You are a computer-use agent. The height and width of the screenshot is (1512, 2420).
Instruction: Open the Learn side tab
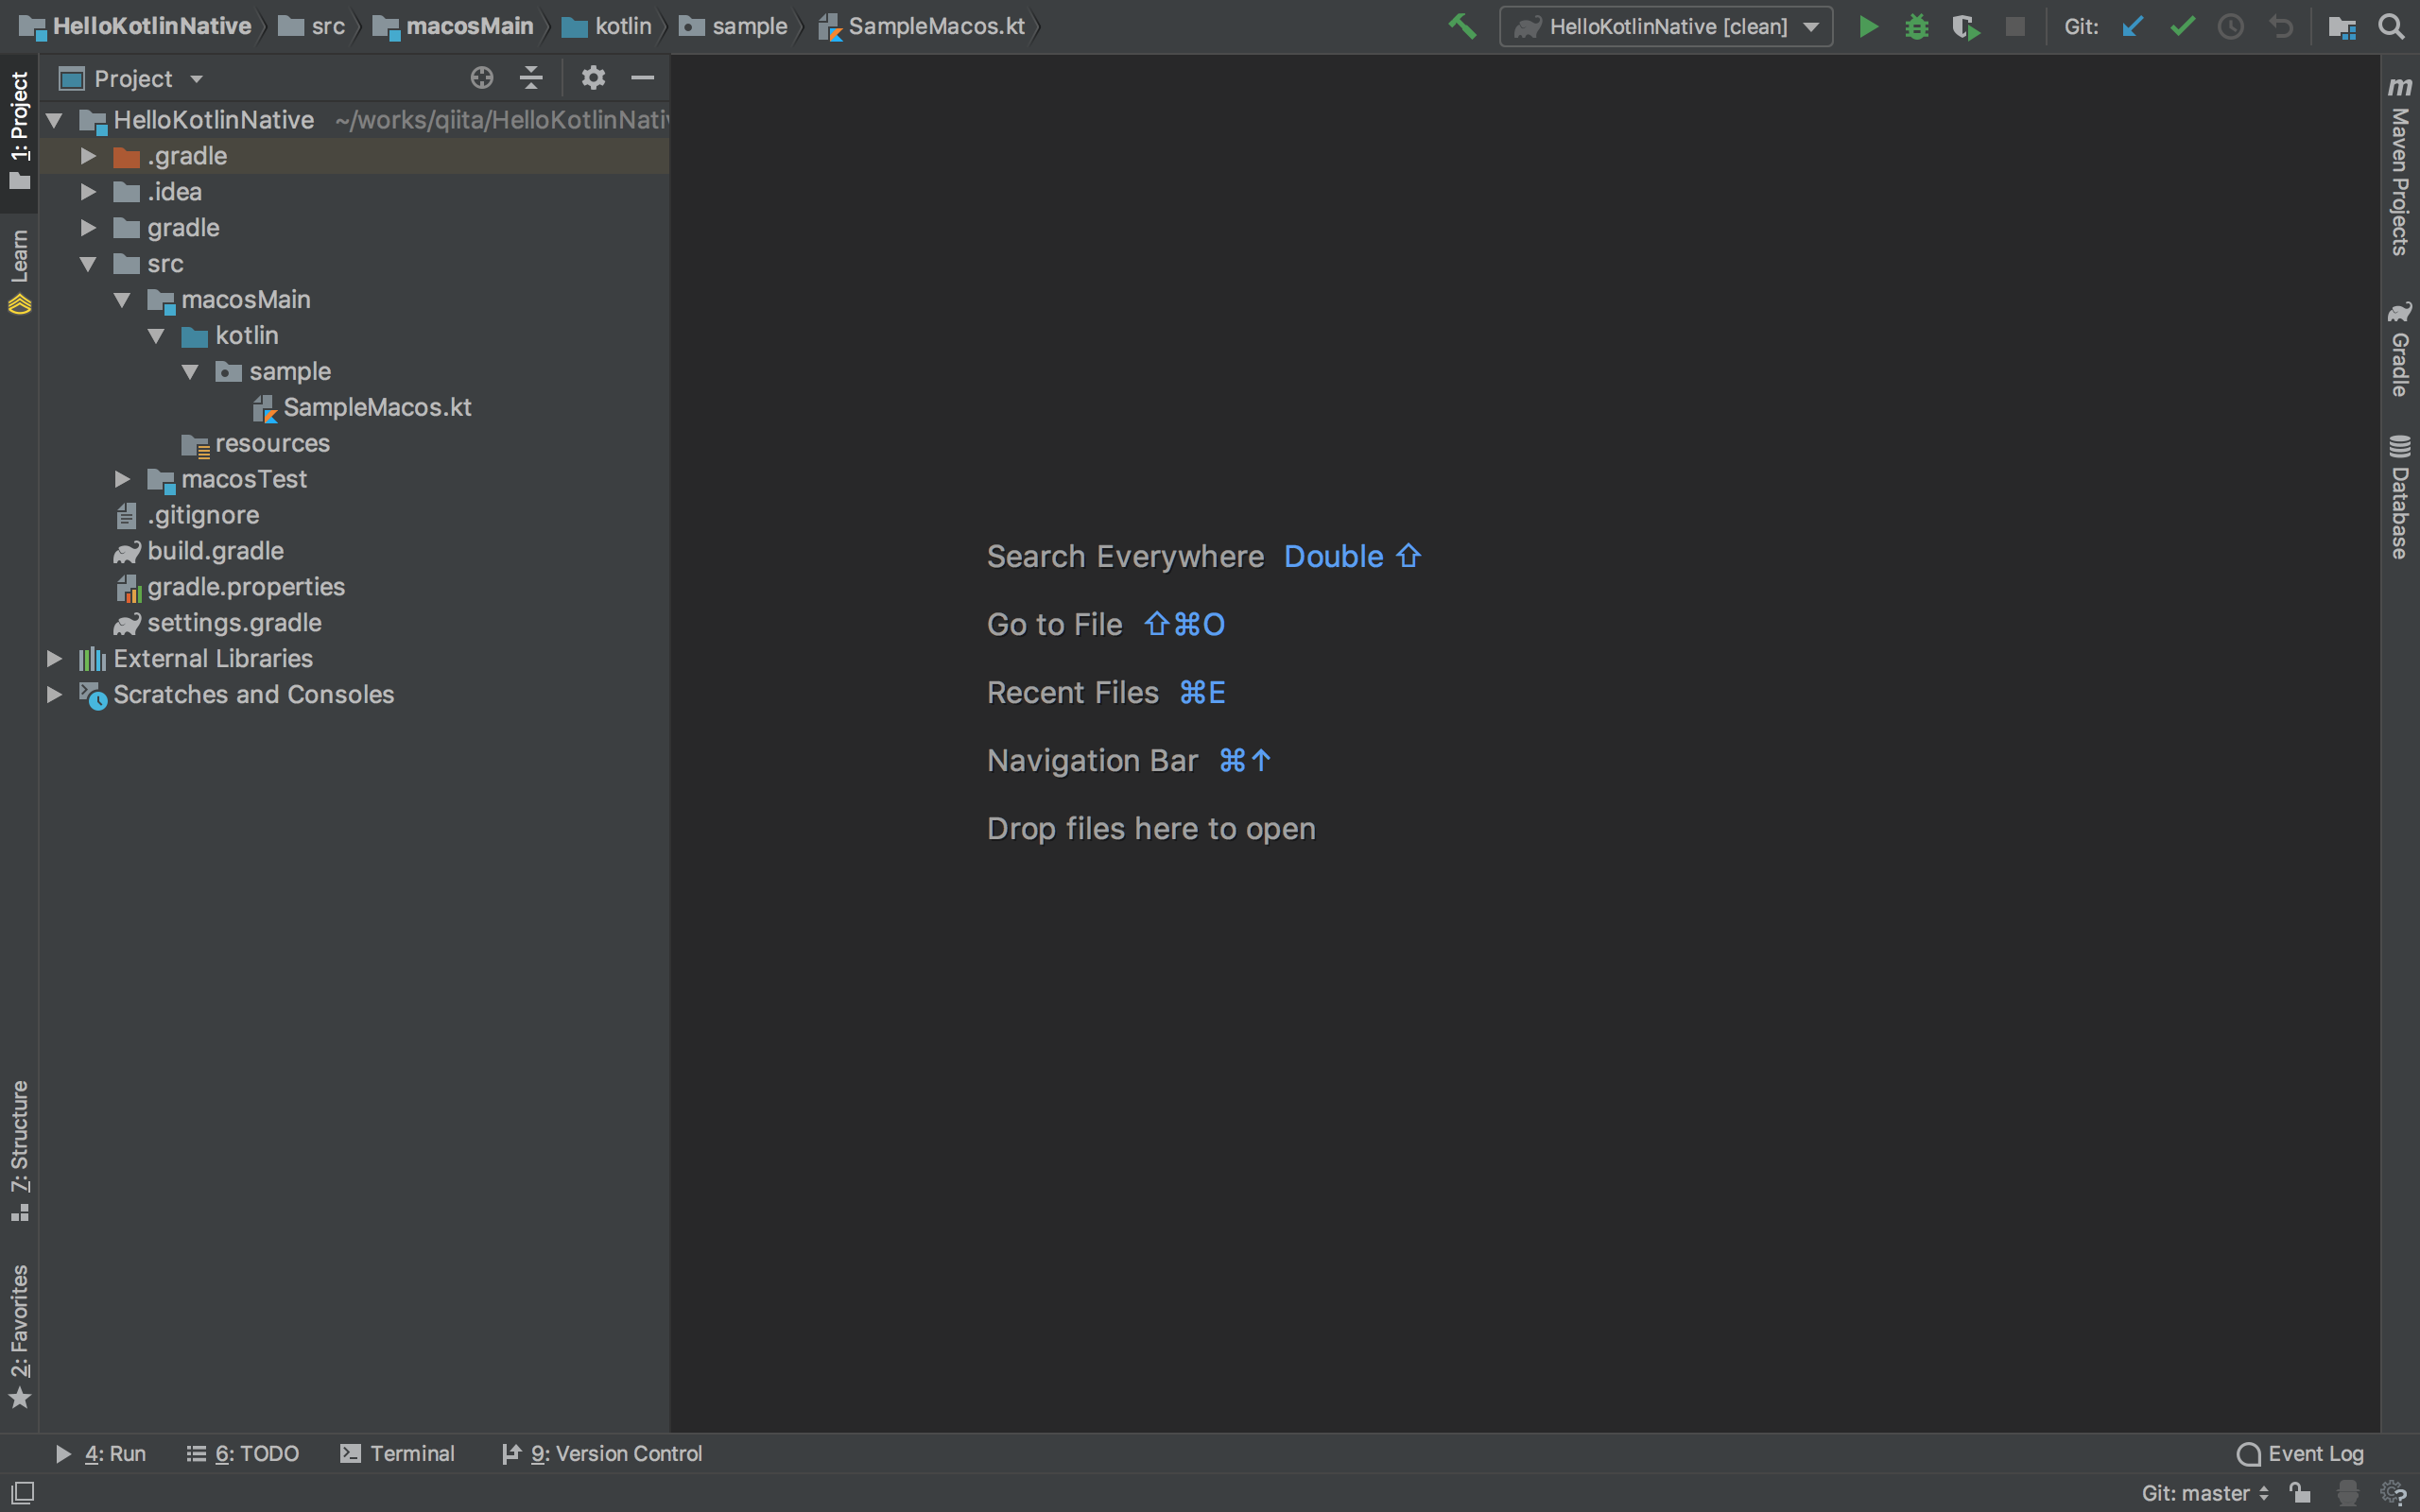19,272
